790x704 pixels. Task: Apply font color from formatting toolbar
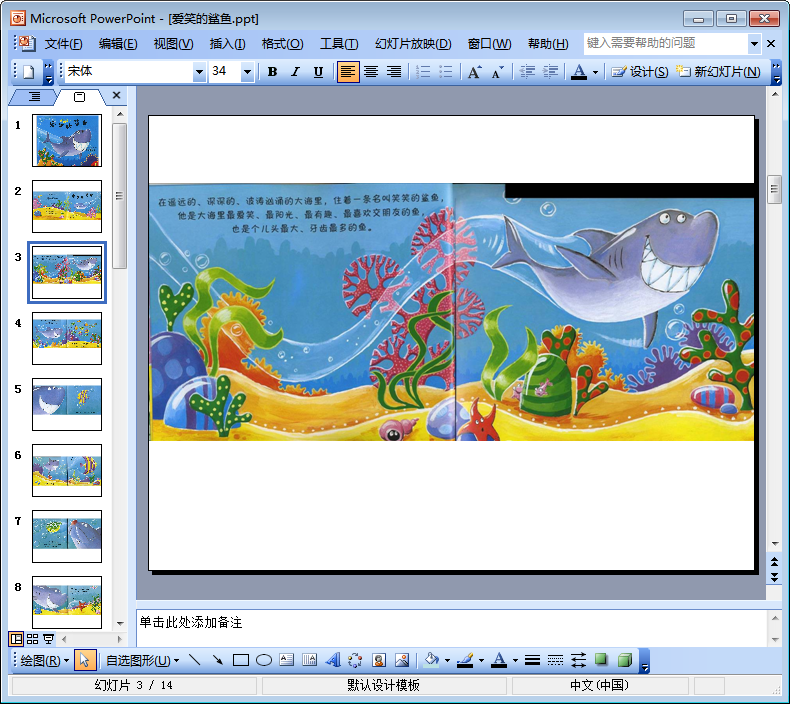[579, 72]
